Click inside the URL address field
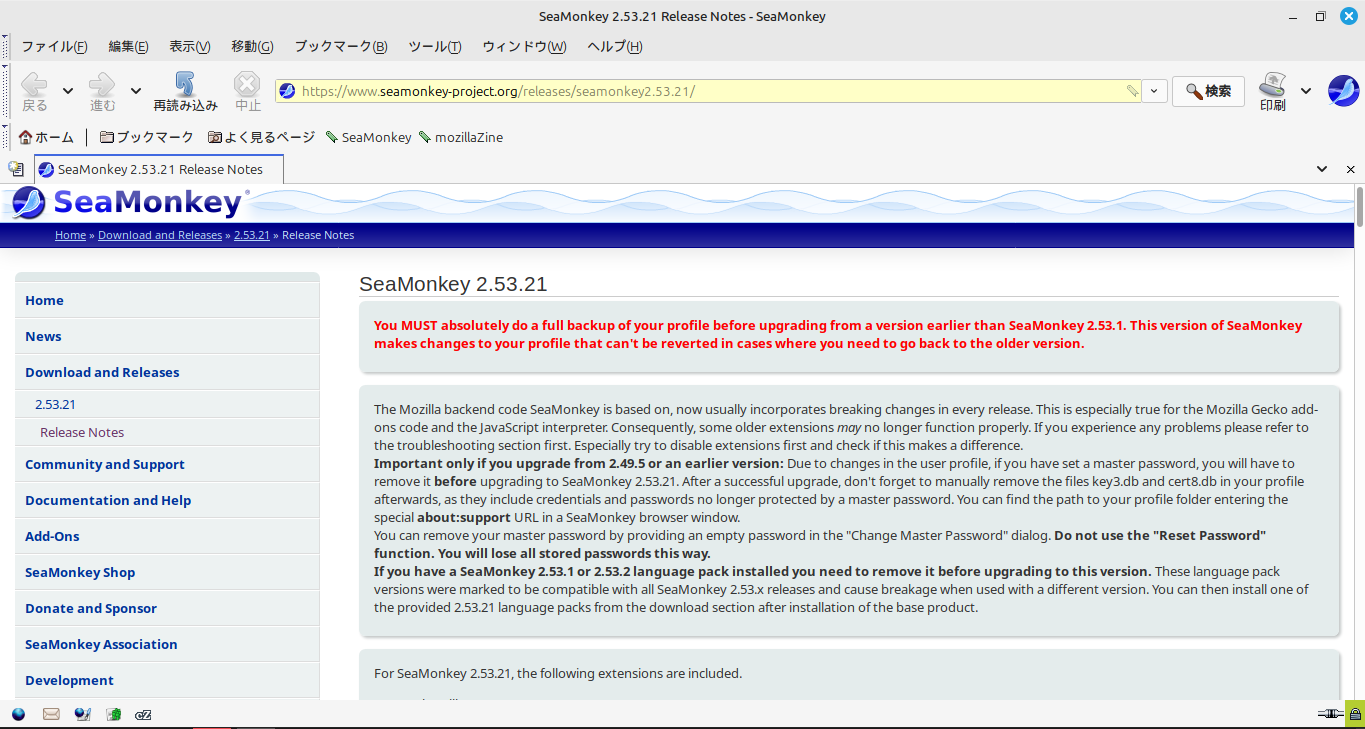Image resolution: width=1365 pixels, height=729 pixels. coord(710,91)
